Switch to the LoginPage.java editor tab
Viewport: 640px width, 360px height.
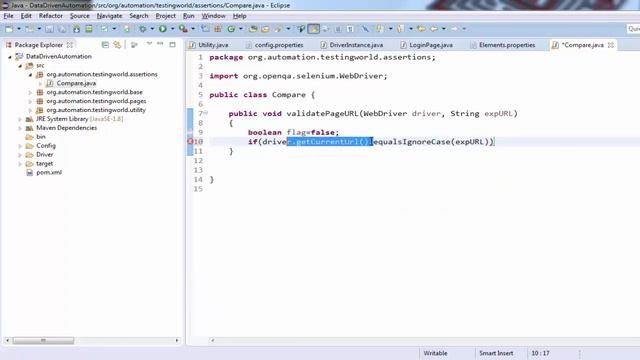click(427, 45)
